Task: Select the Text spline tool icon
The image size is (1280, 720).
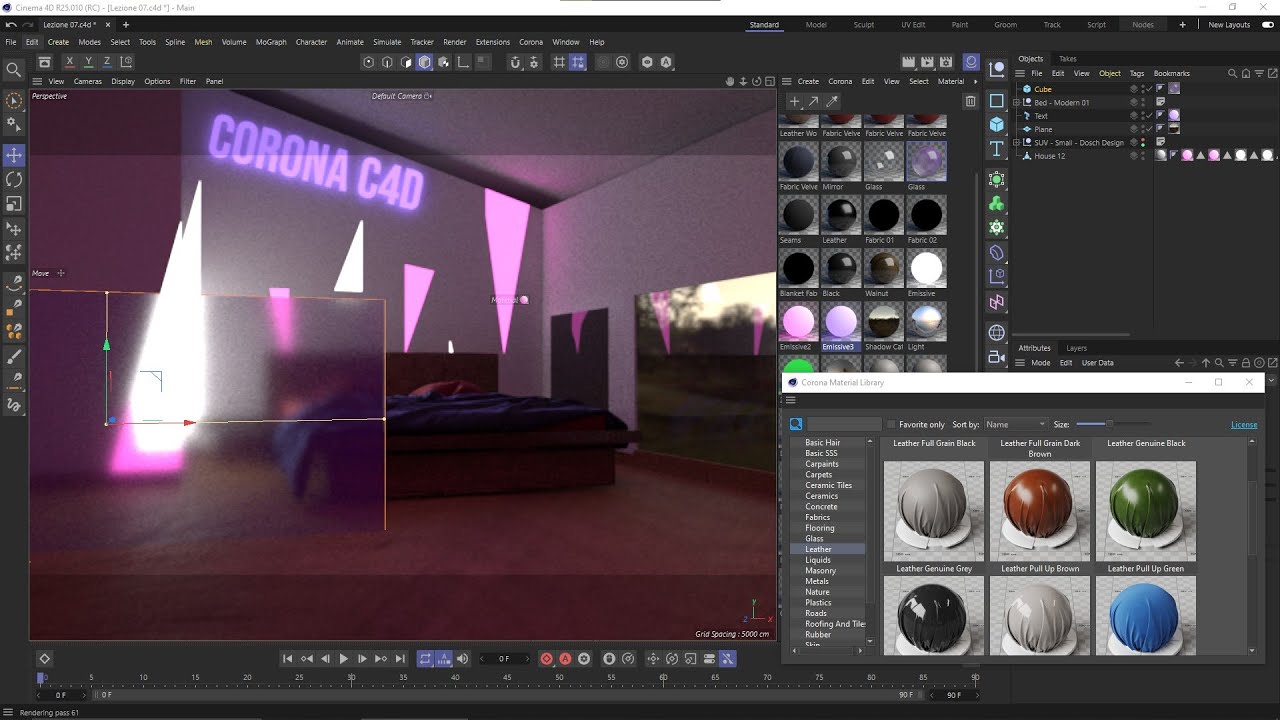Action: pos(997,149)
